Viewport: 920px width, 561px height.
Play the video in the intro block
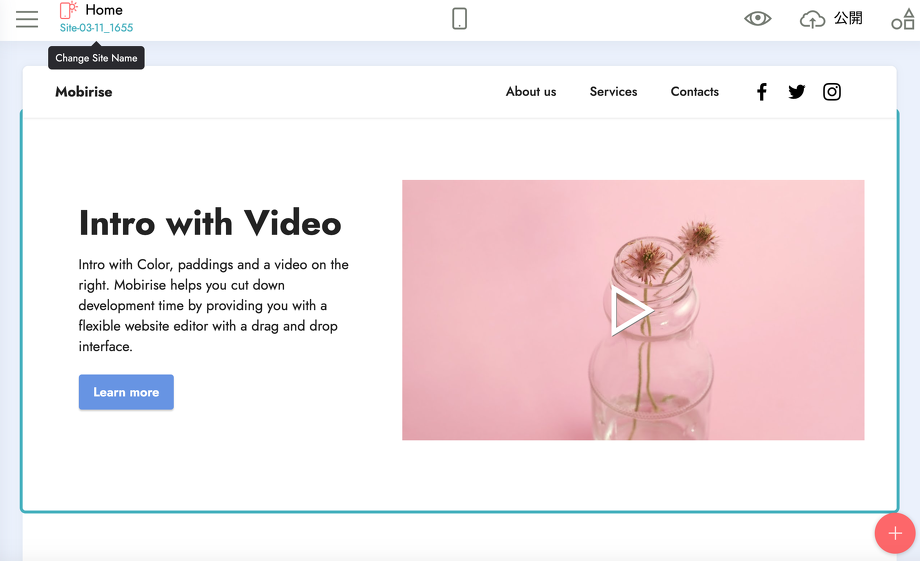point(632,310)
